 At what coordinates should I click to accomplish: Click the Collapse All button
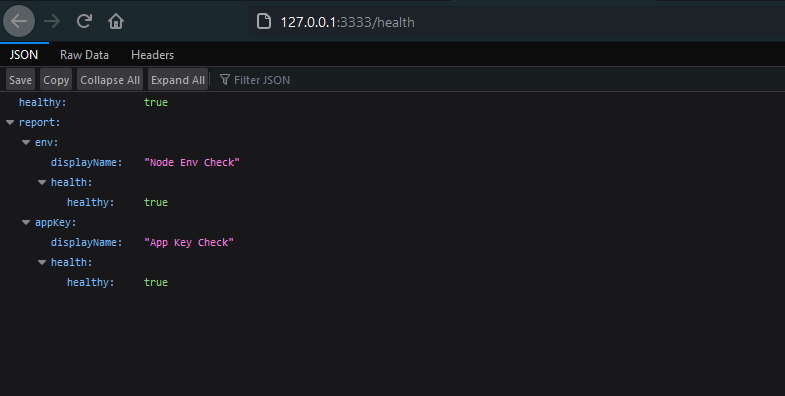click(110, 80)
